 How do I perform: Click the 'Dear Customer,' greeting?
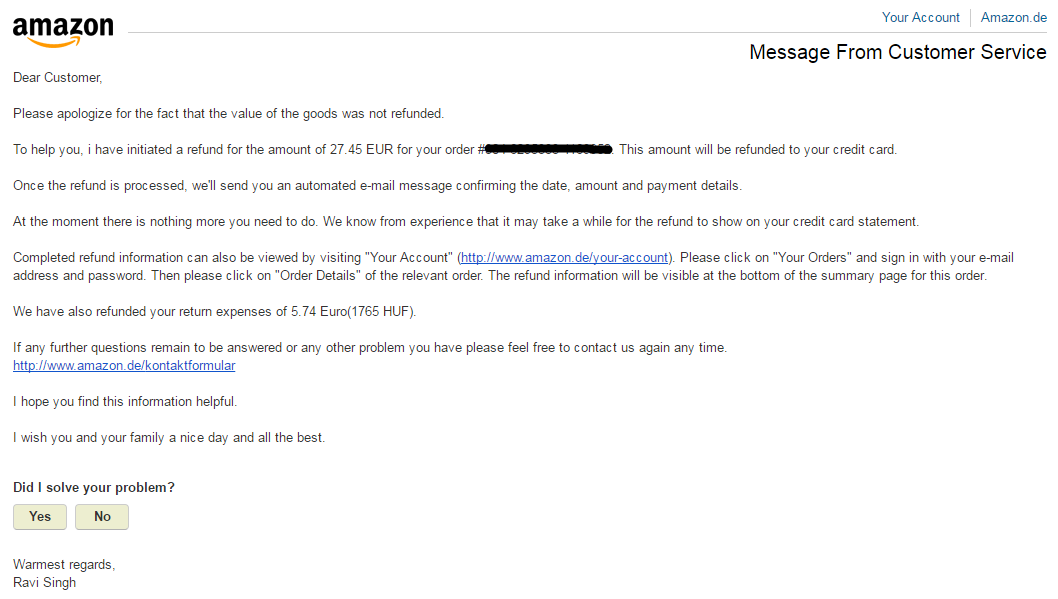click(57, 78)
